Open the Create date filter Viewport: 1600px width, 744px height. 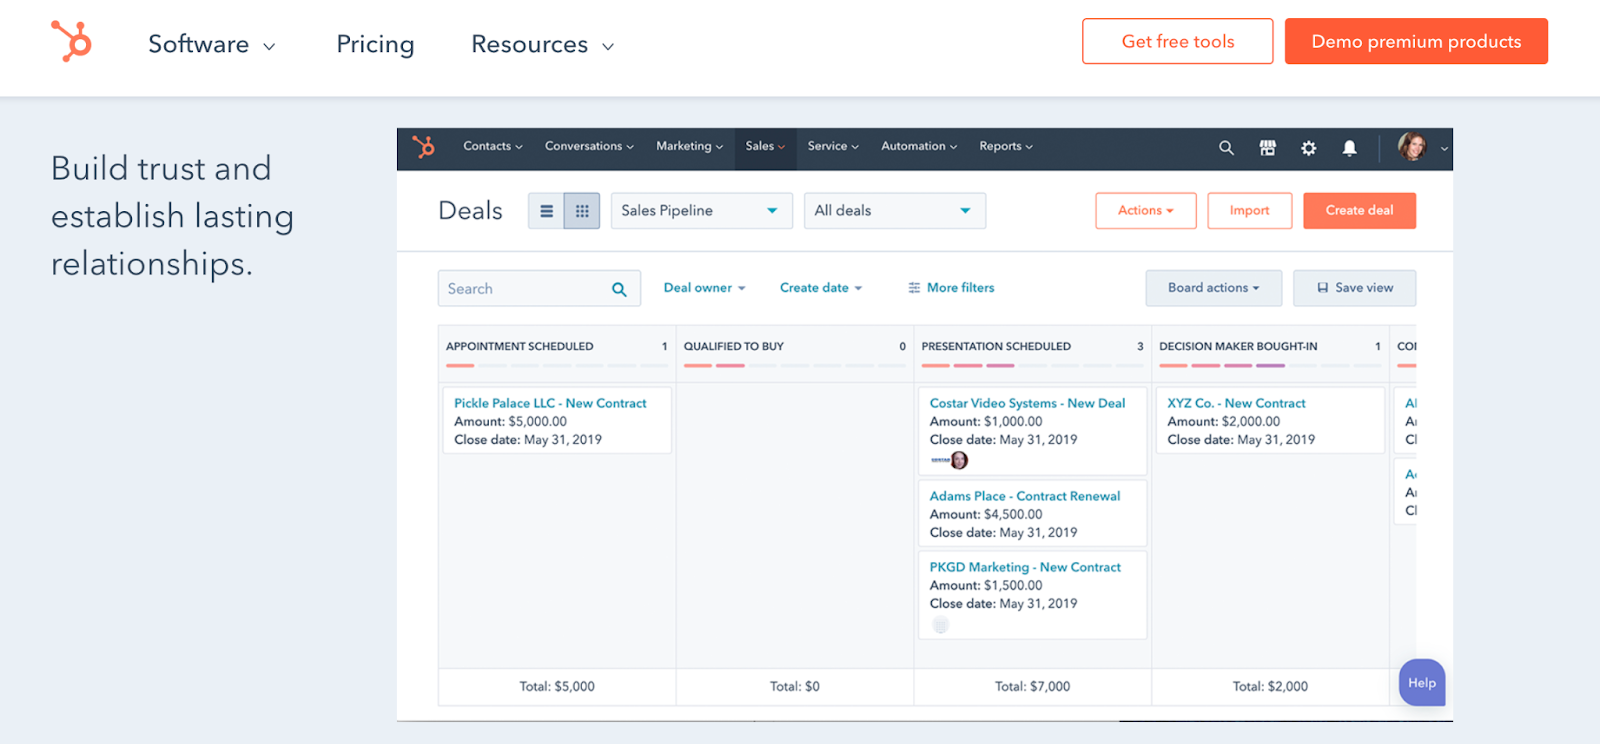pyautogui.click(x=820, y=288)
